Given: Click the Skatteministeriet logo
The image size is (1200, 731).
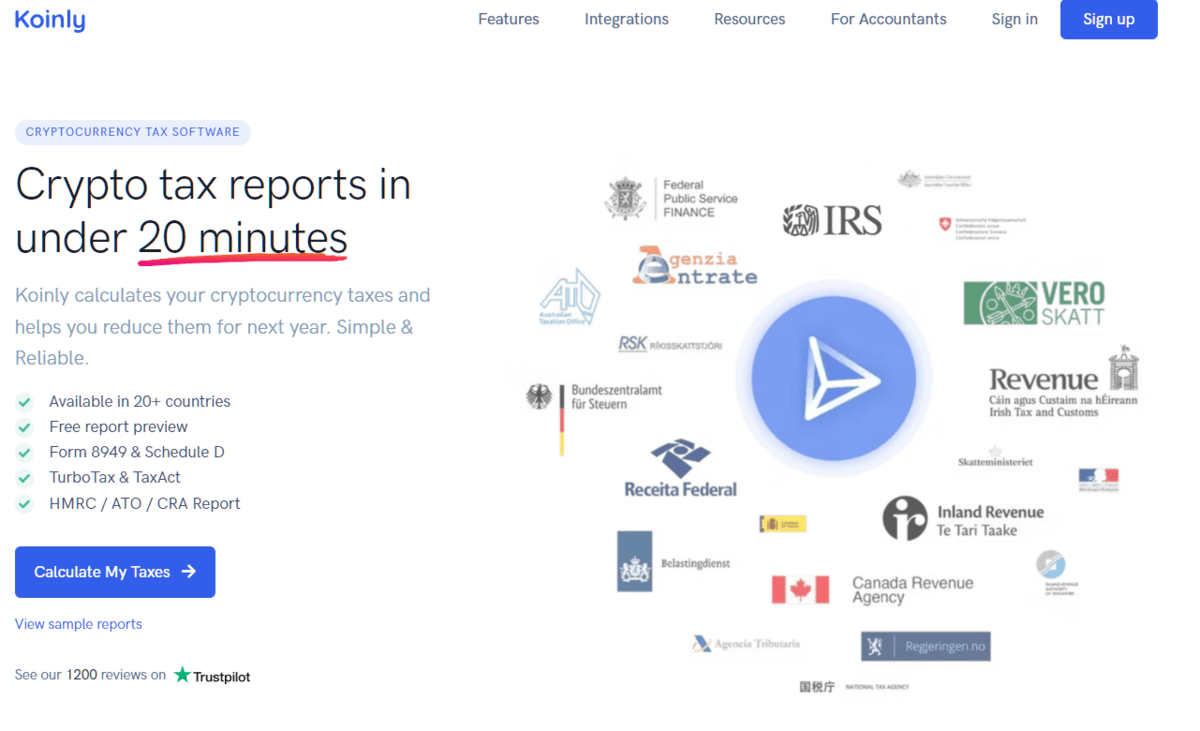Looking at the screenshot, I should [x=995, y=459].
